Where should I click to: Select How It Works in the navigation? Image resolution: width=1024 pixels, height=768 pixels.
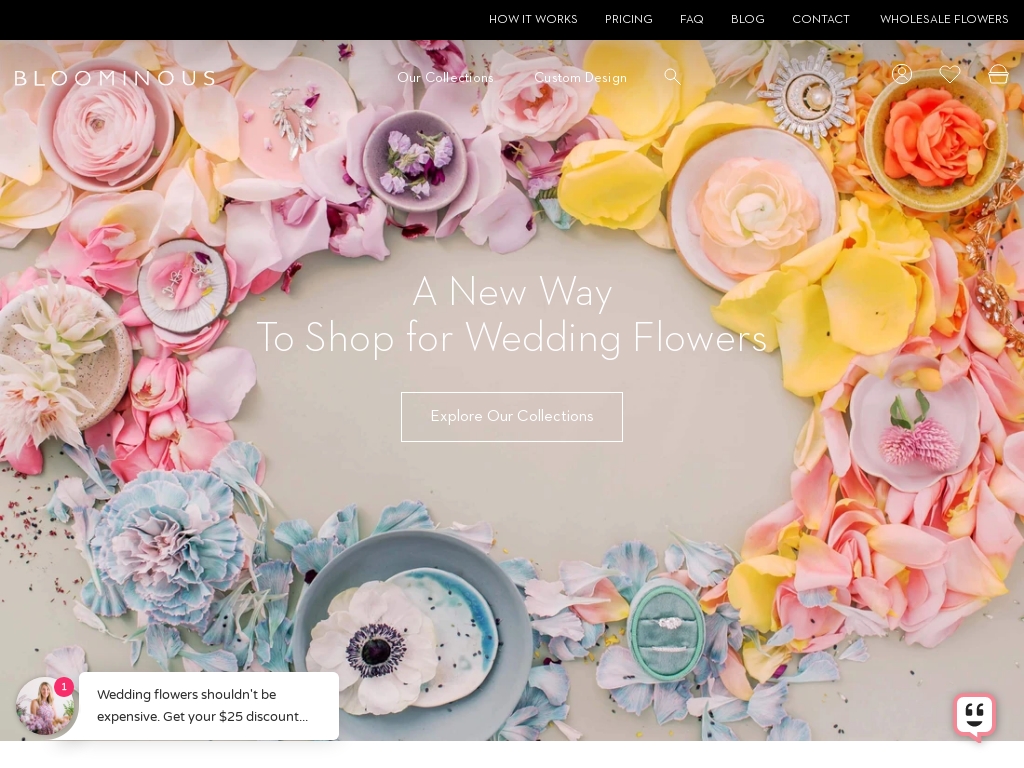[x=533, y=19]
